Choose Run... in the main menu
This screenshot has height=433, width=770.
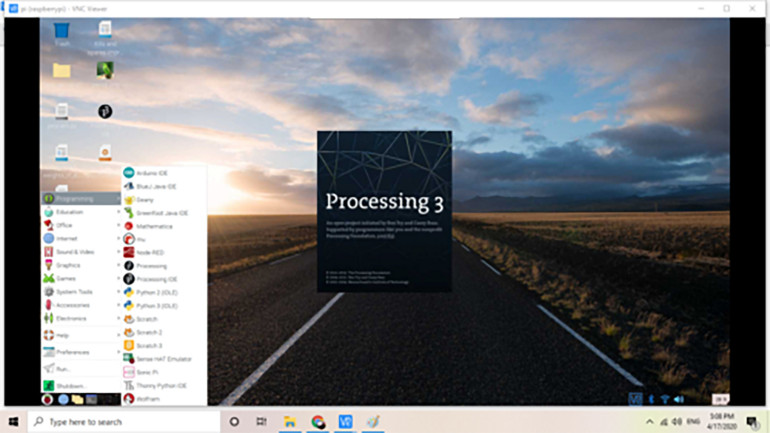tap(81, 369)
